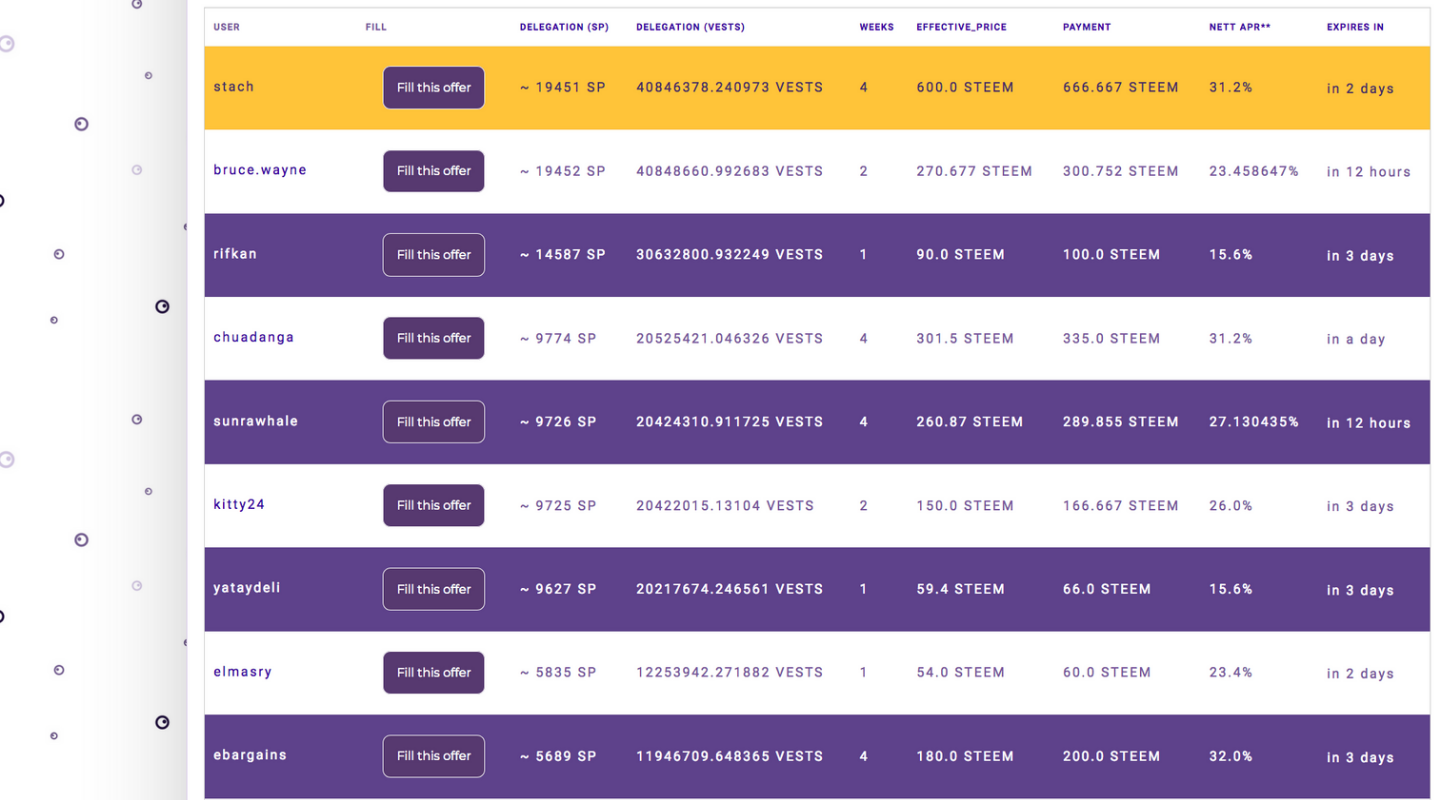Open the profile of user bruce.wayne
Image resolution: width=1442 pixels, height=800 pixels.
pos(260,170)
